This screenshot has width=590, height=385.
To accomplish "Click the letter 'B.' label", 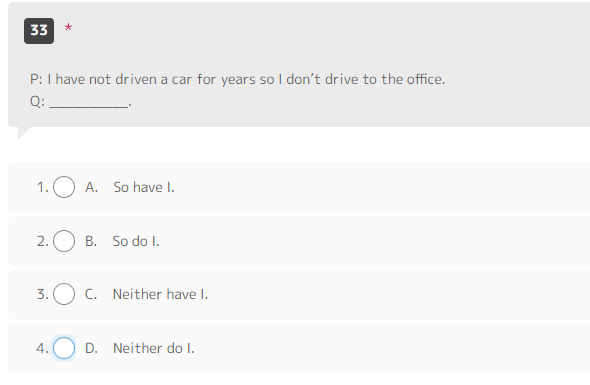I will pyautogui.click(x=91, y=241).
